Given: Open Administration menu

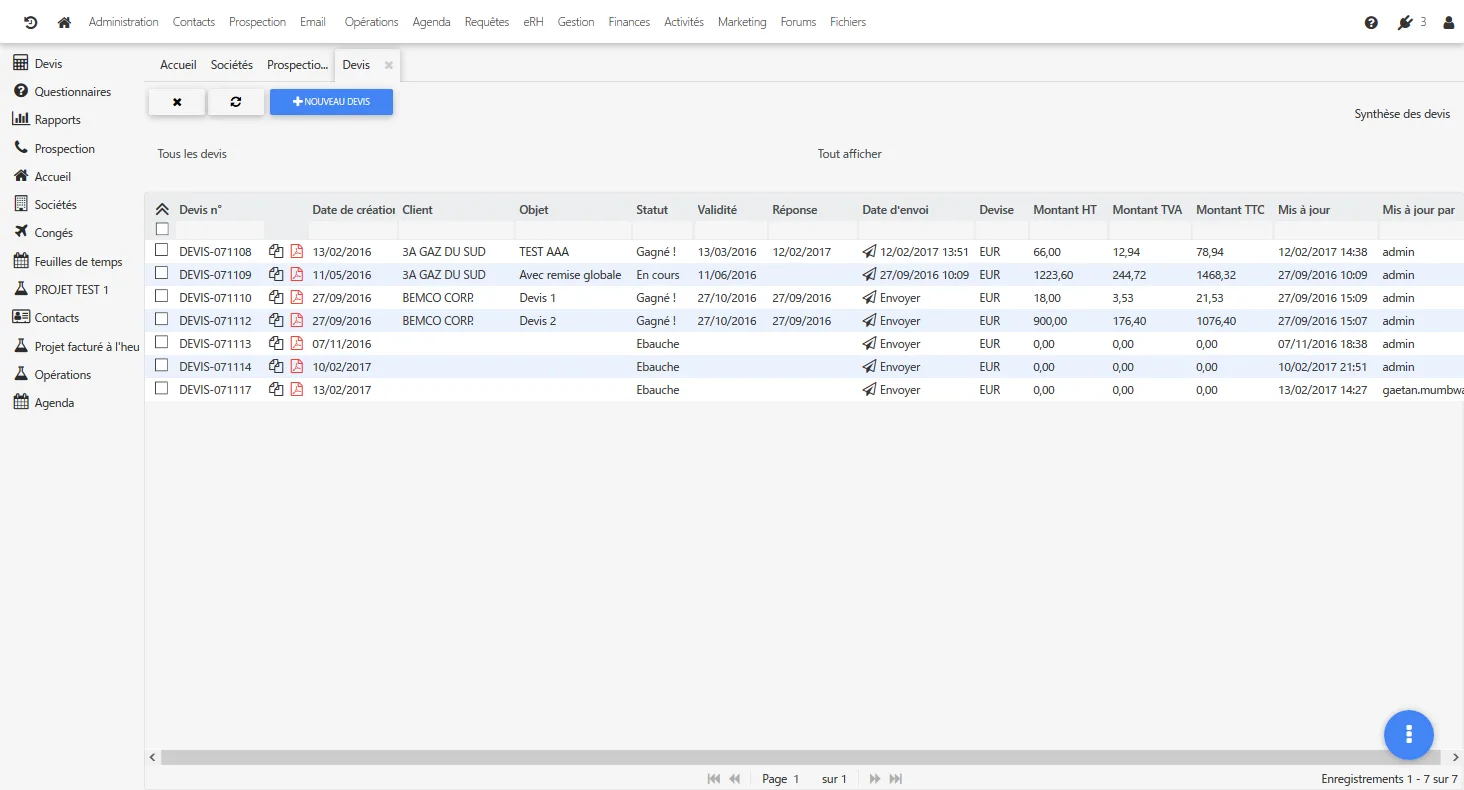Looking at the screenshot, I should pyautogui.click(x=124, y=22).
